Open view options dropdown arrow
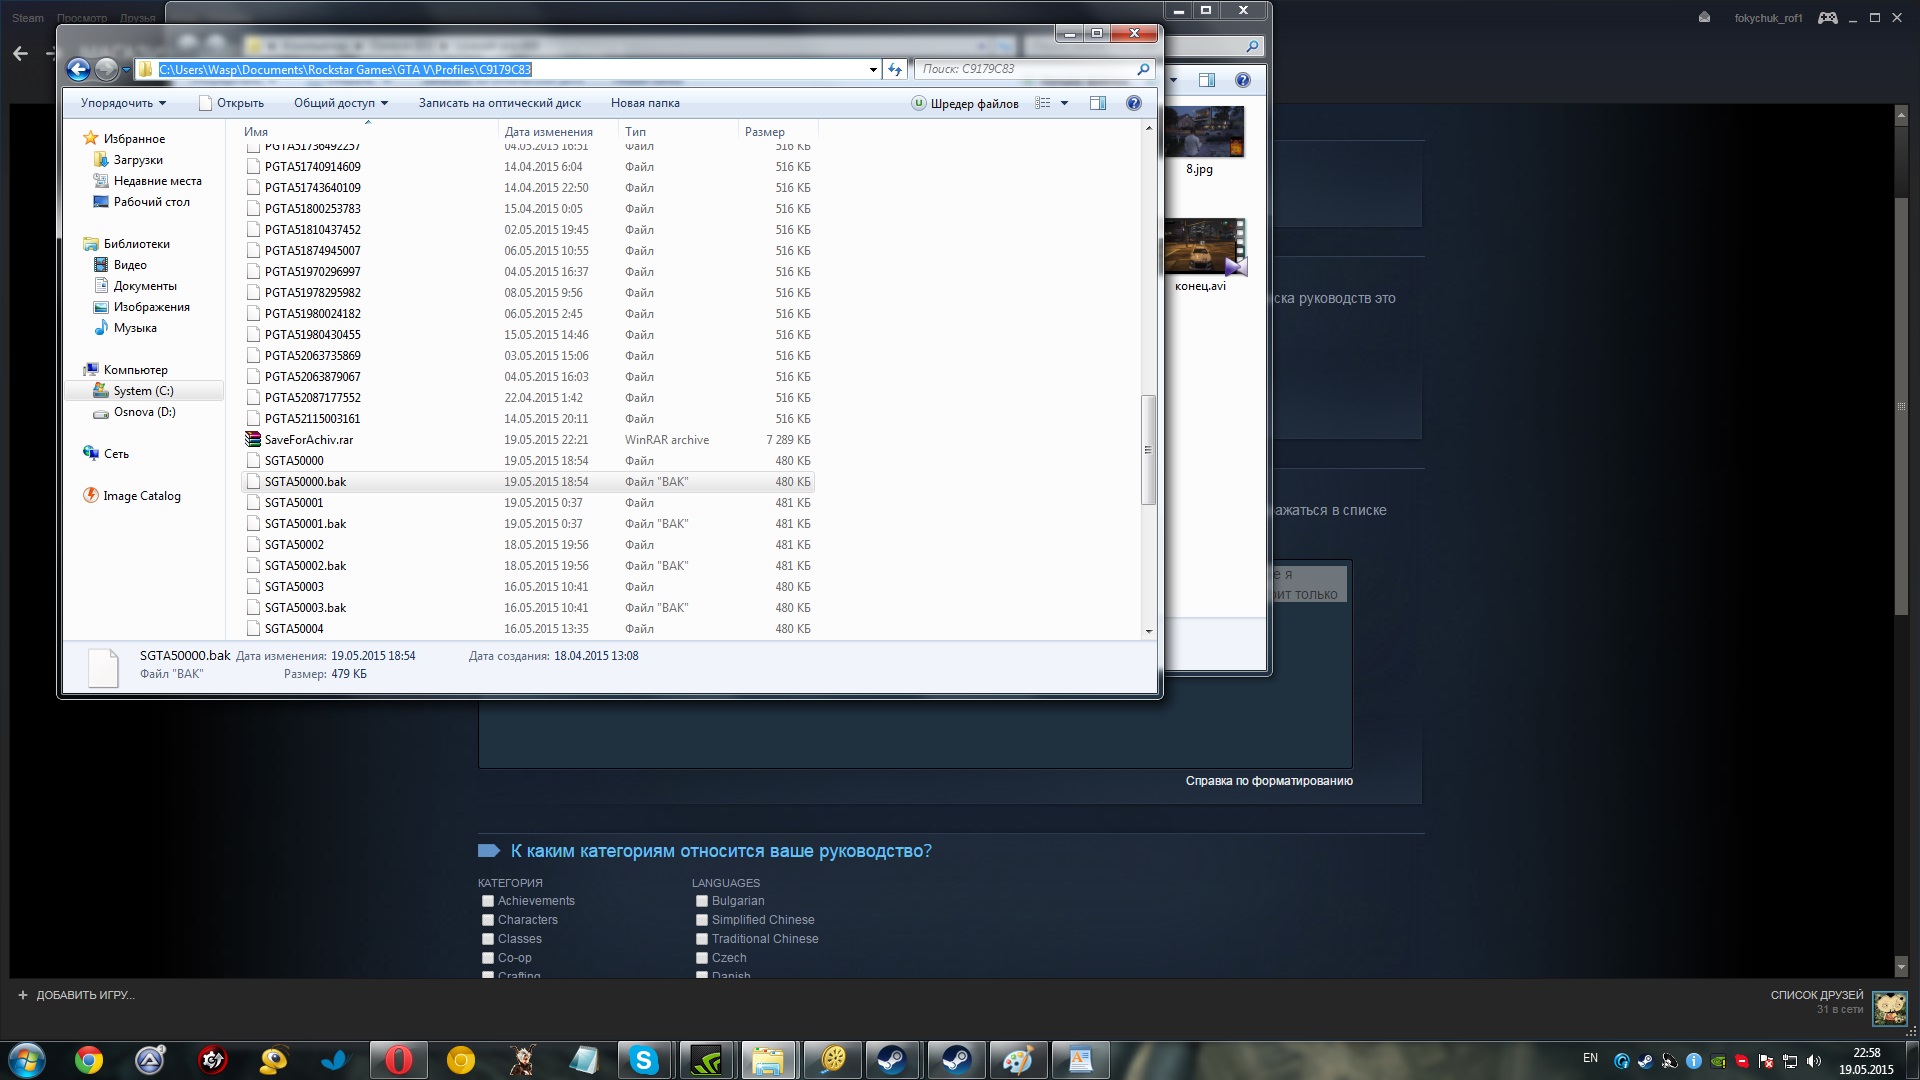The image size is (1920, 1080). point(1064,103)
